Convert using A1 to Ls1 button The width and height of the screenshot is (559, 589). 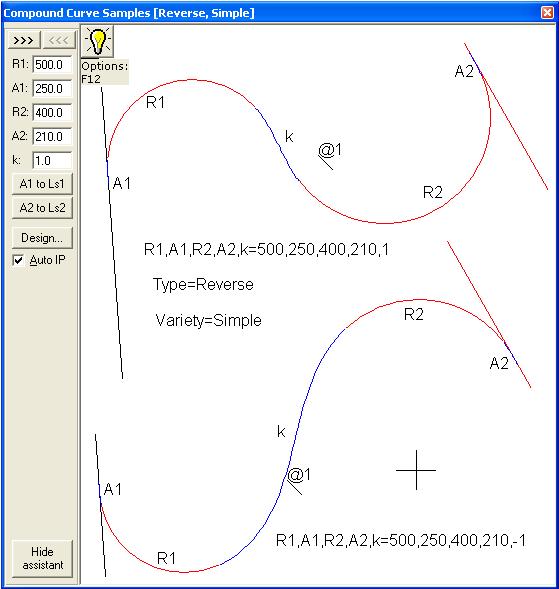[x=42, y=184]
